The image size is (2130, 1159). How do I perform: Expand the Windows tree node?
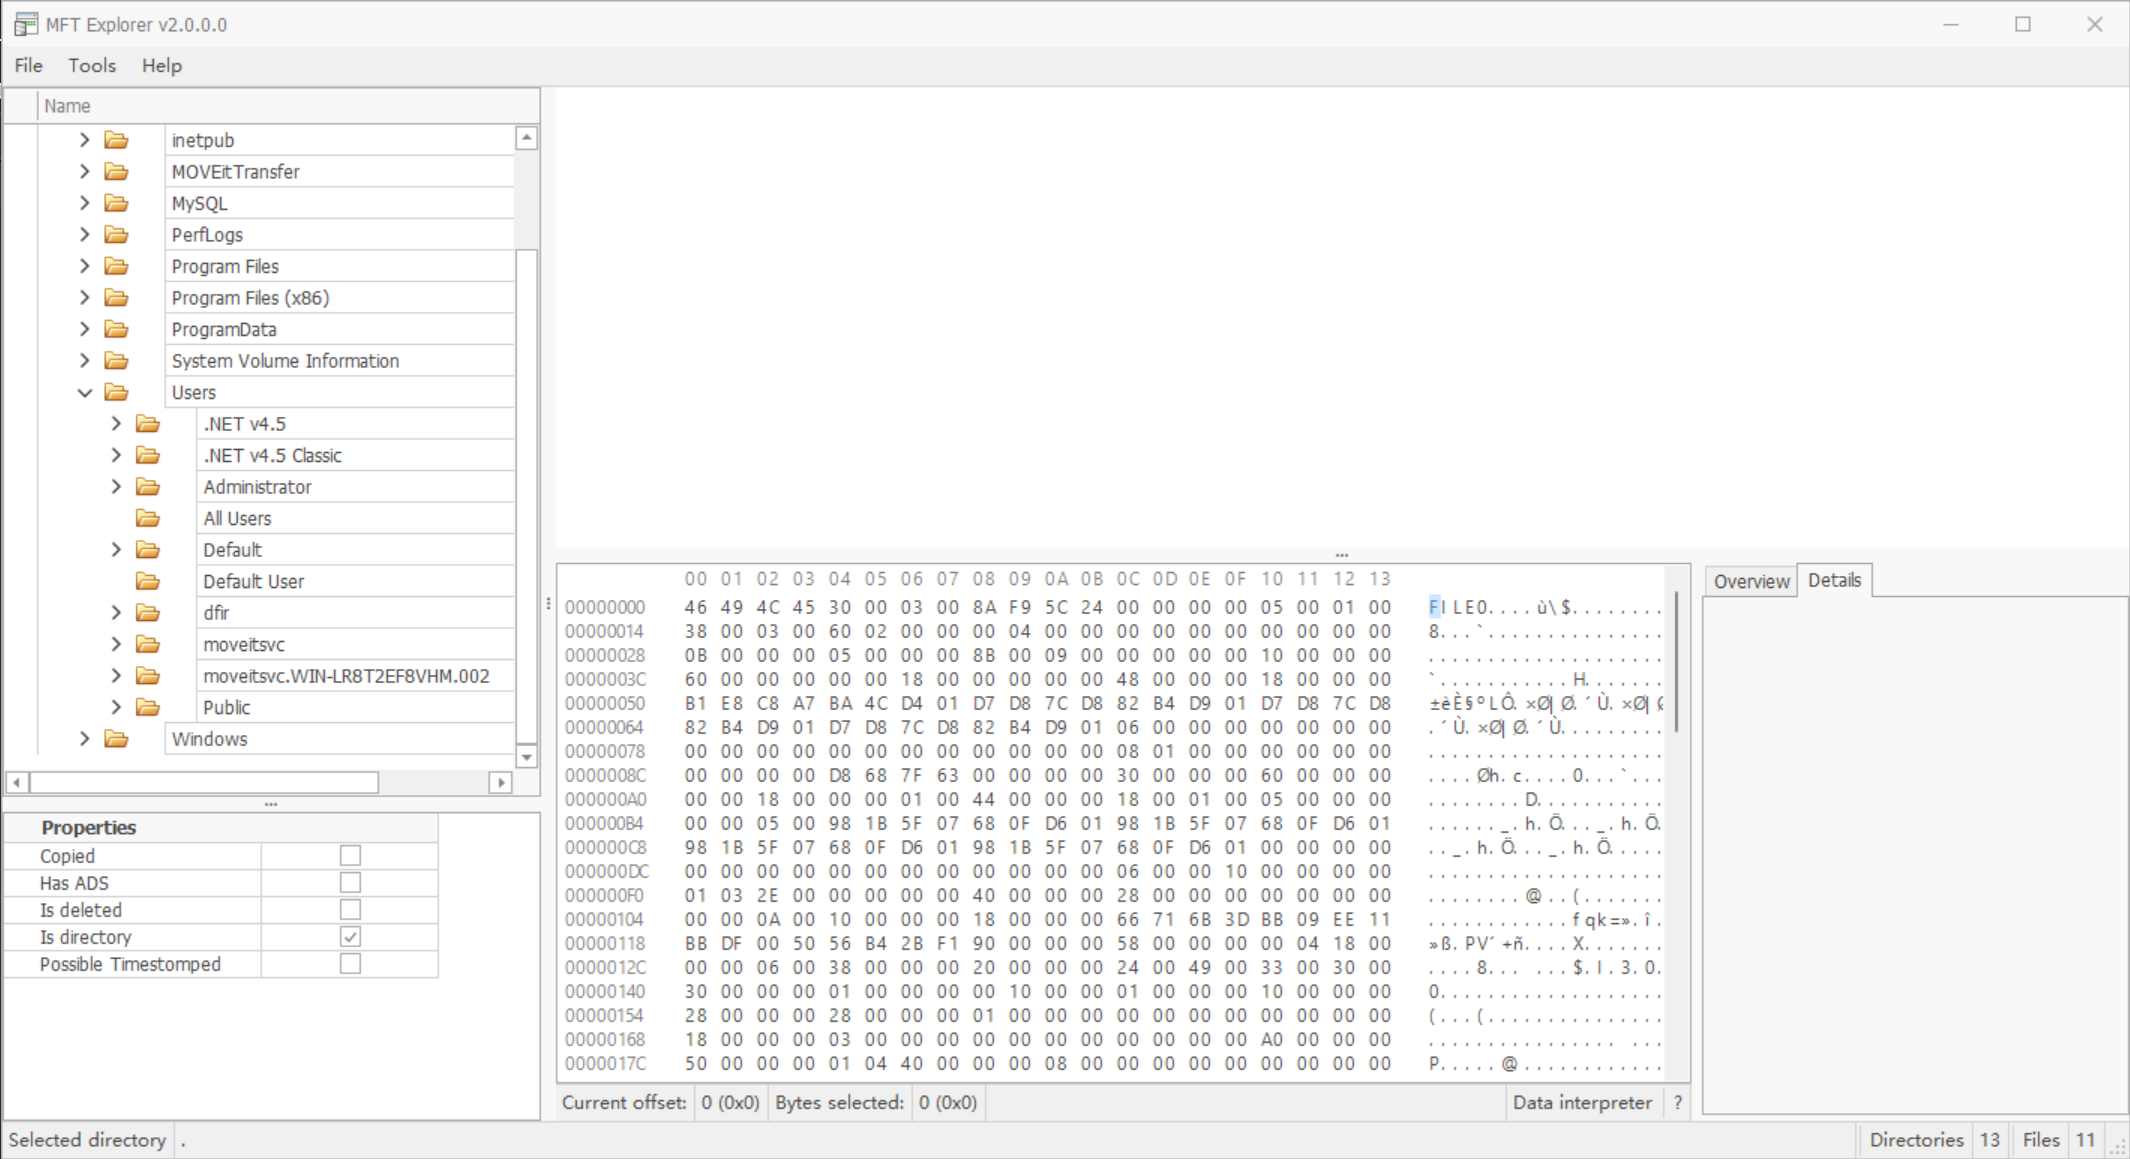point(85,739)
